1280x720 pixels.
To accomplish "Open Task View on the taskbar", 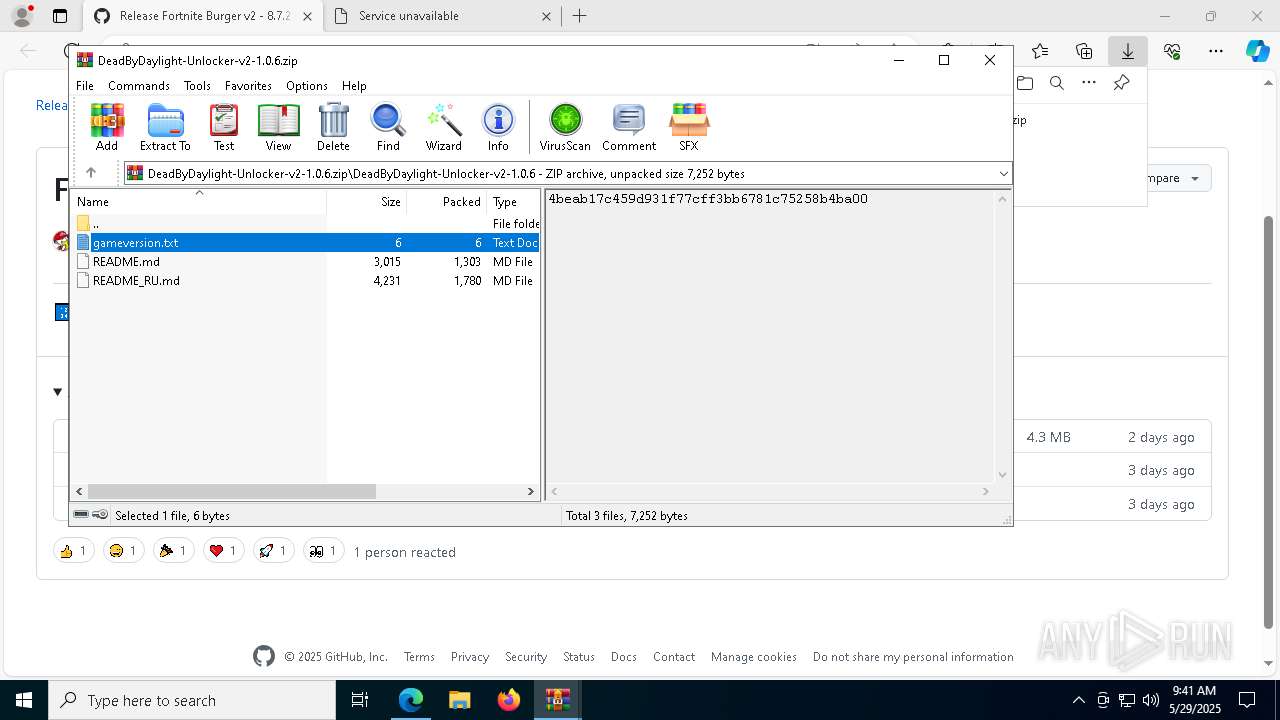I will [x=360, y=700].
